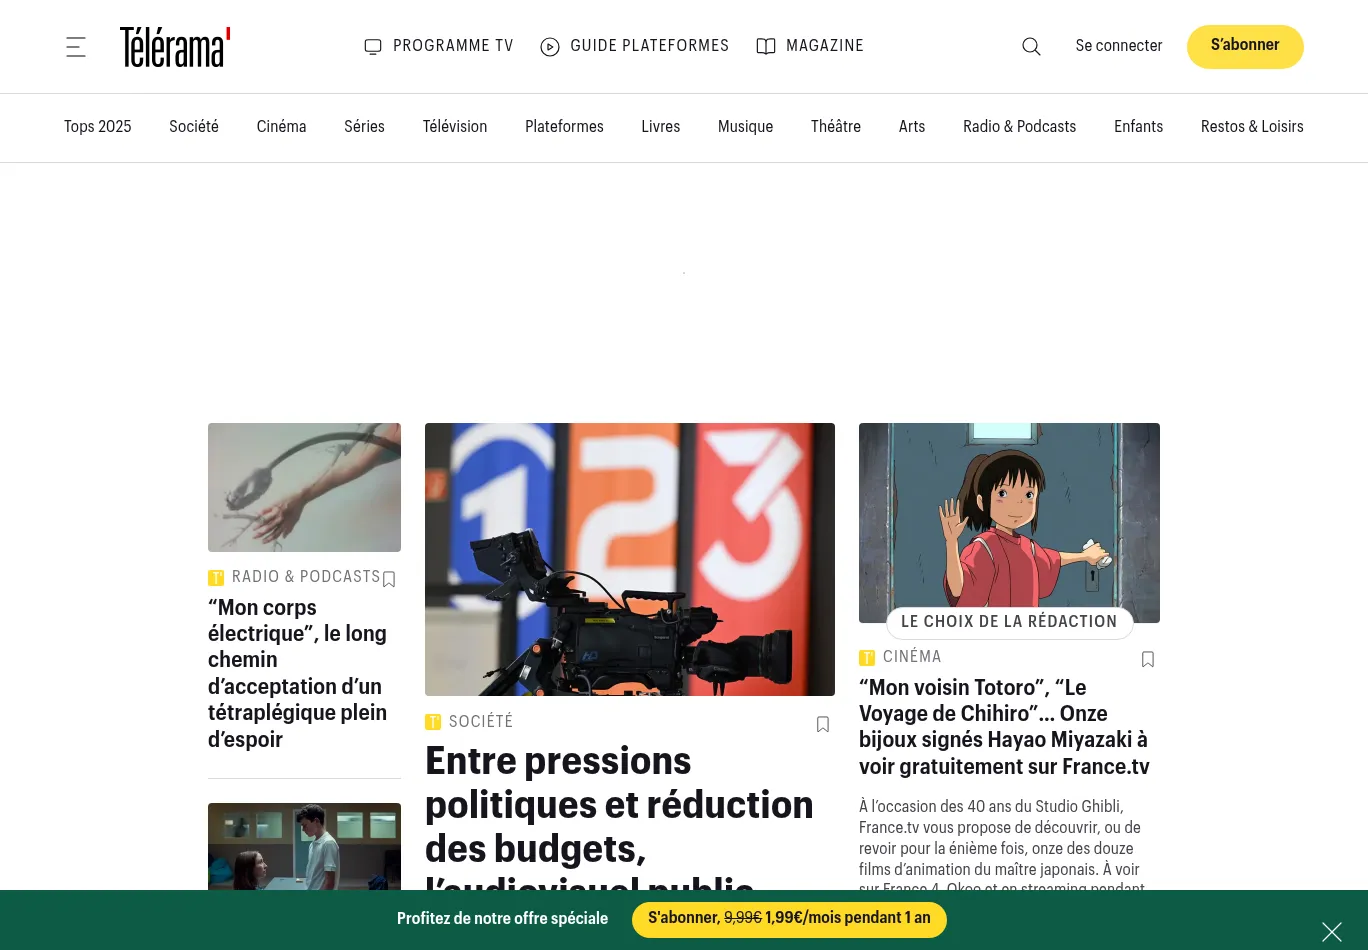Click the yellow T badge beside Cinéma
This screenshot has width=1368, height=950.
pyautogui.click(x=867, y=657)
